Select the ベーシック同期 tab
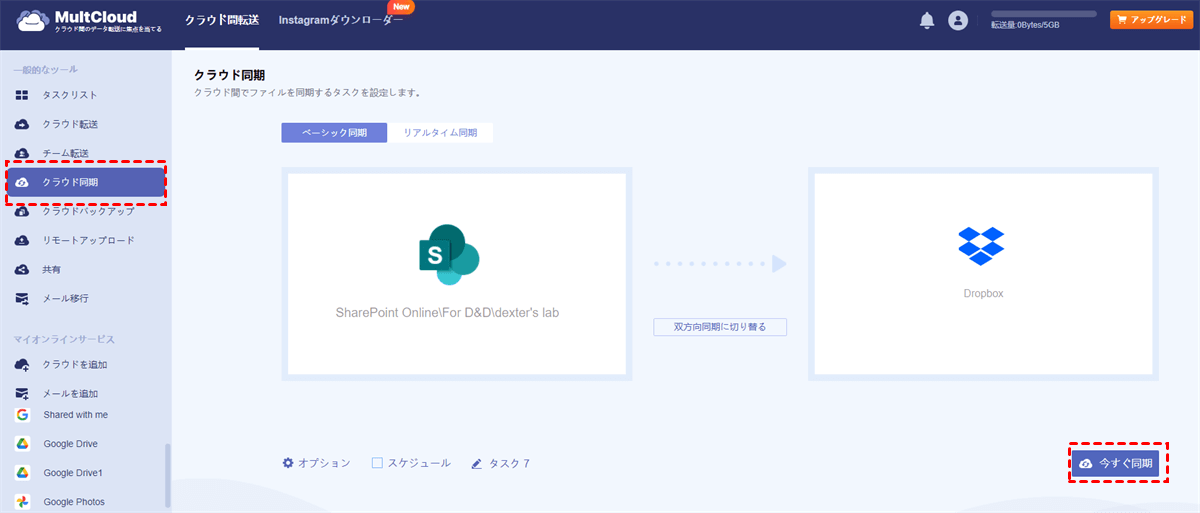This screenshot has height=513, width=1200. [x=334, y=132]
